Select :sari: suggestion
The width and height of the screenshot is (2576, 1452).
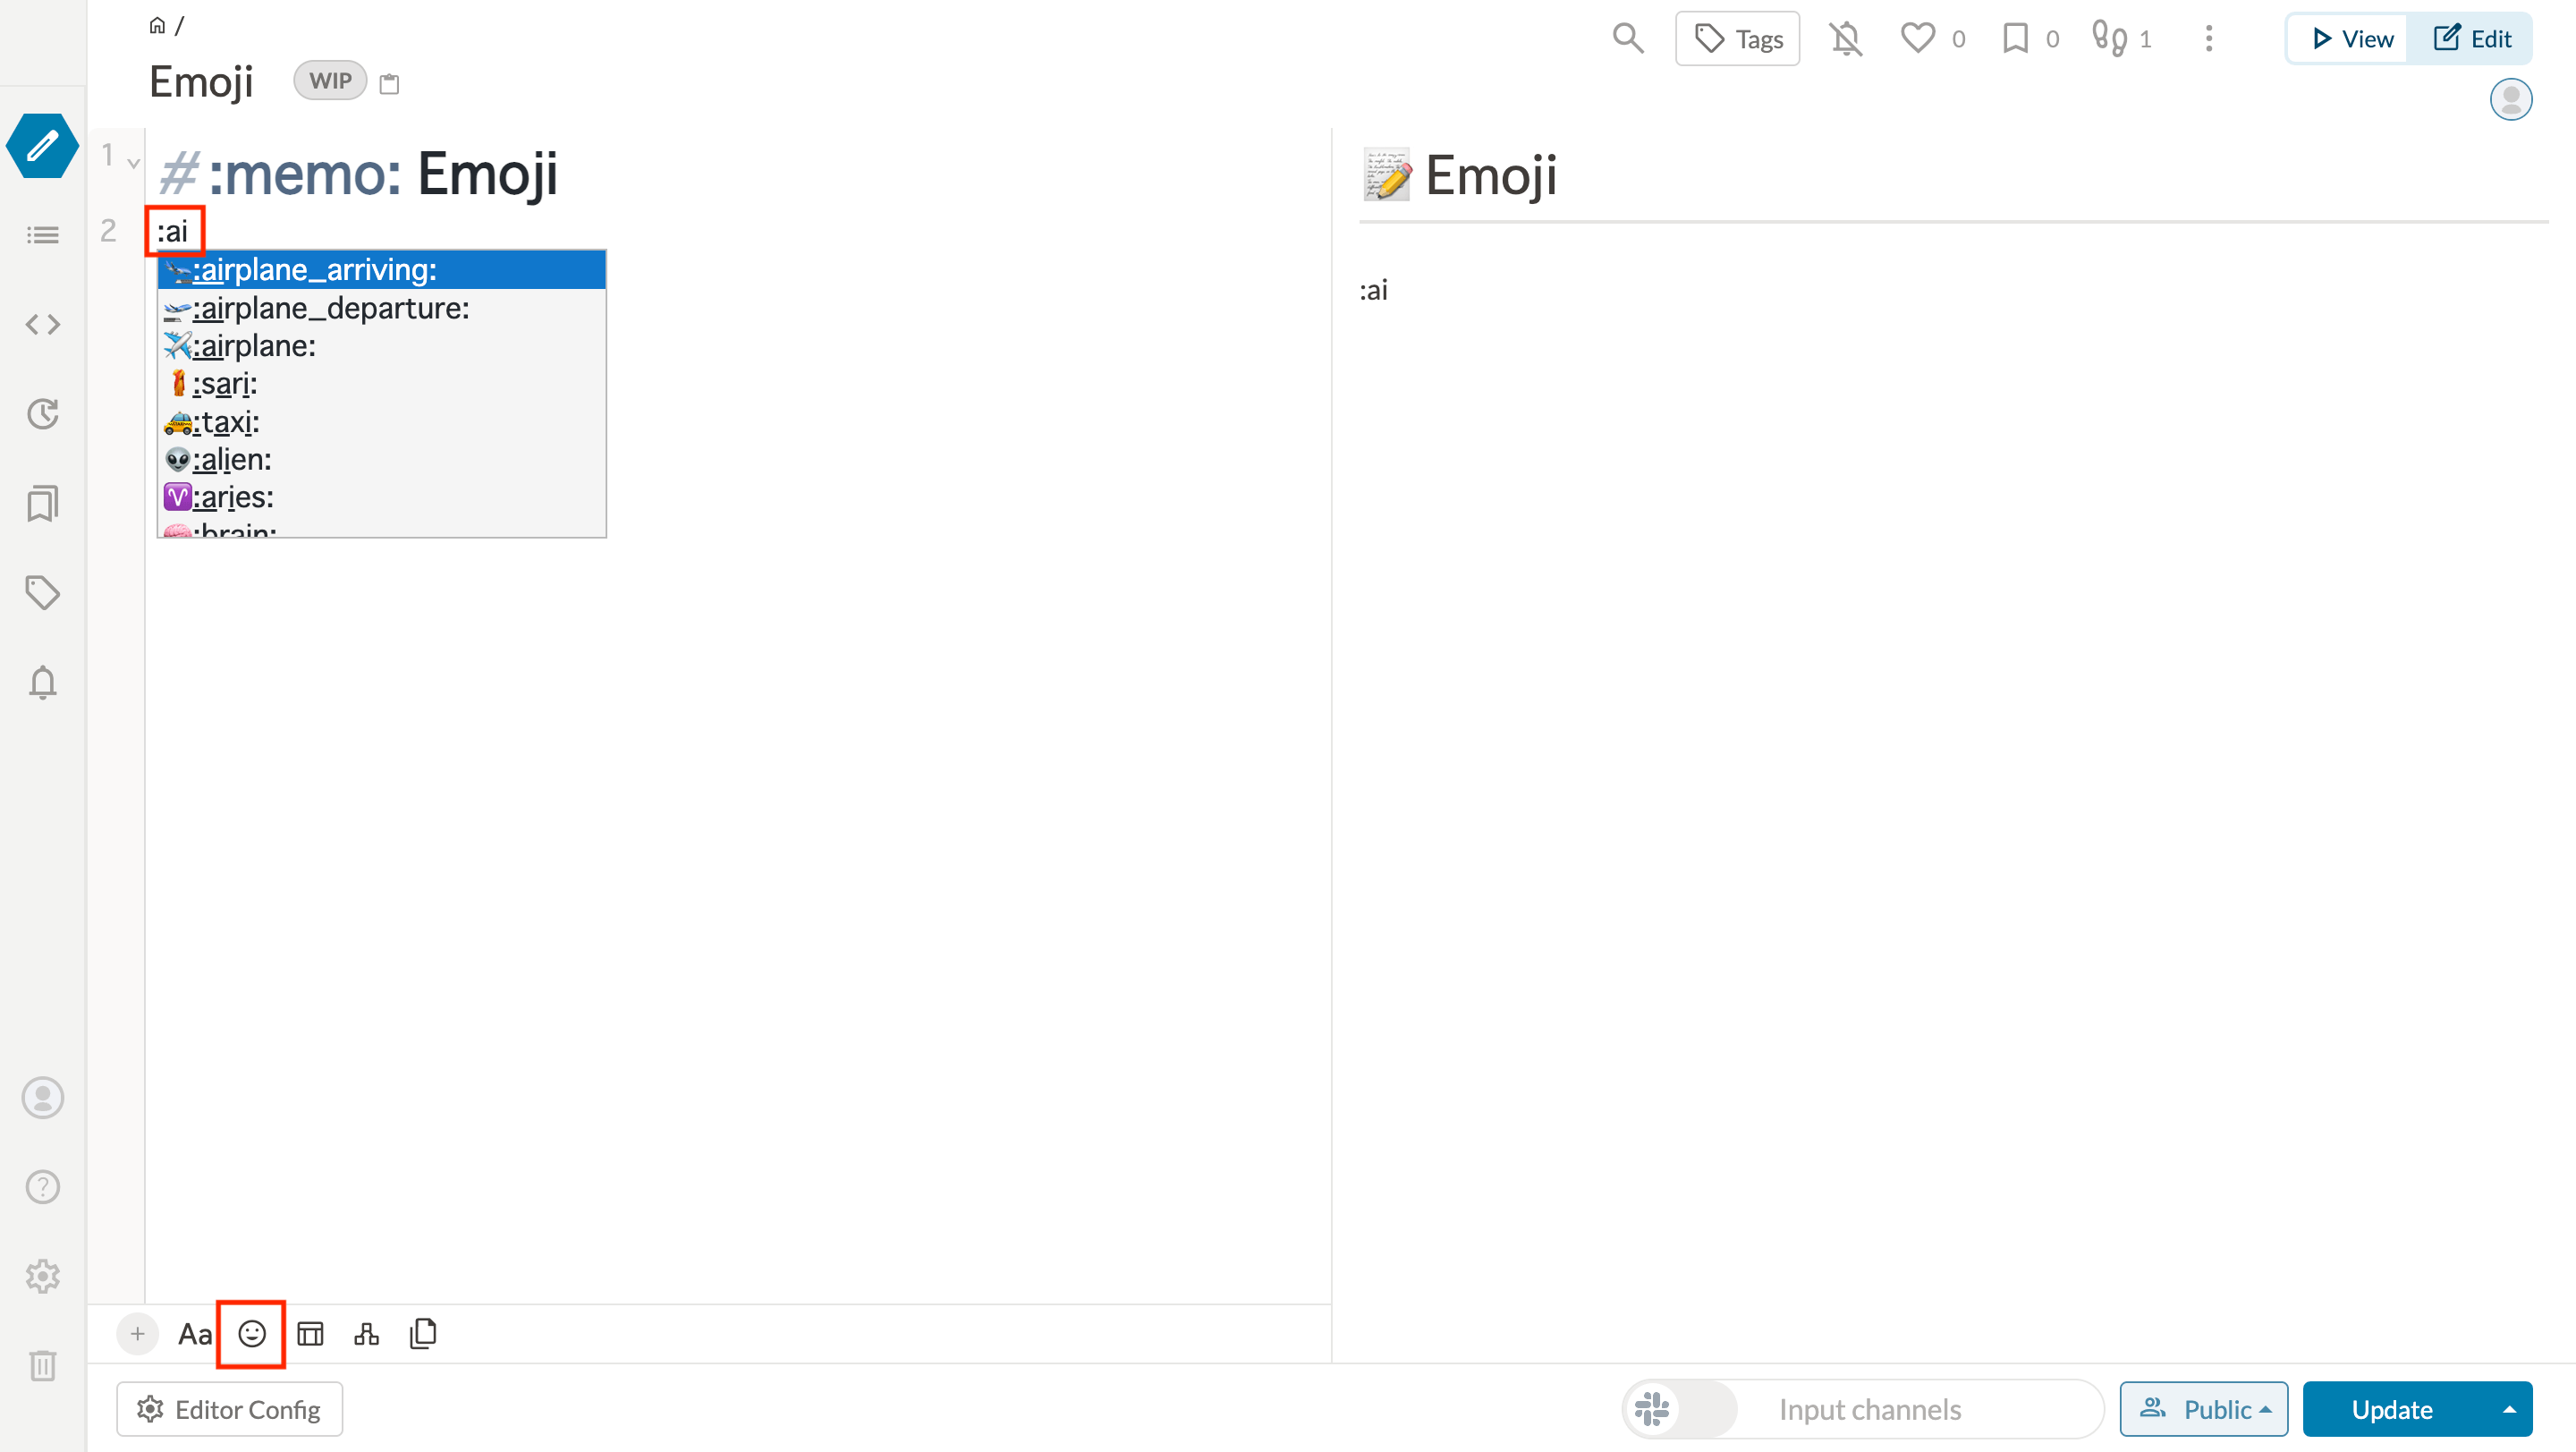point(382,384)
